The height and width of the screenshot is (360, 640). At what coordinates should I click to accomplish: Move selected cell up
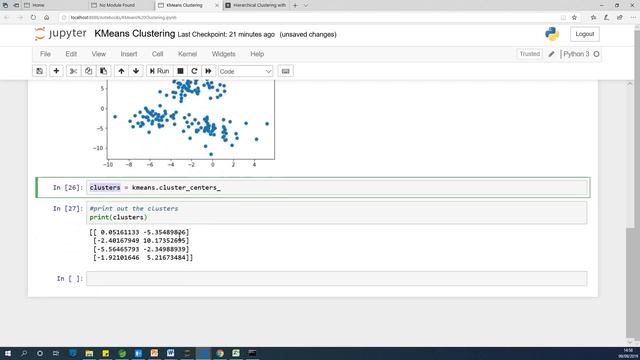click(121, 71)
